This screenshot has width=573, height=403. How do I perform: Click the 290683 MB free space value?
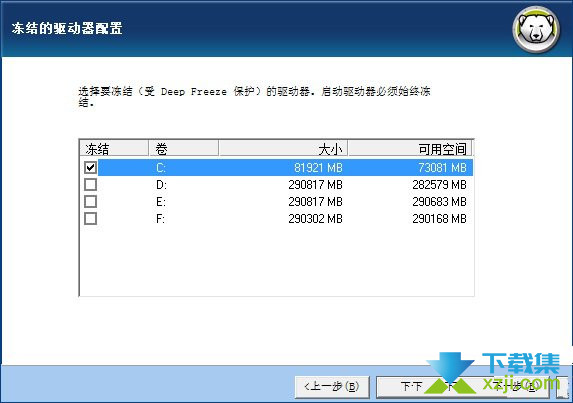pyautogui.click(x=439, y=202)
